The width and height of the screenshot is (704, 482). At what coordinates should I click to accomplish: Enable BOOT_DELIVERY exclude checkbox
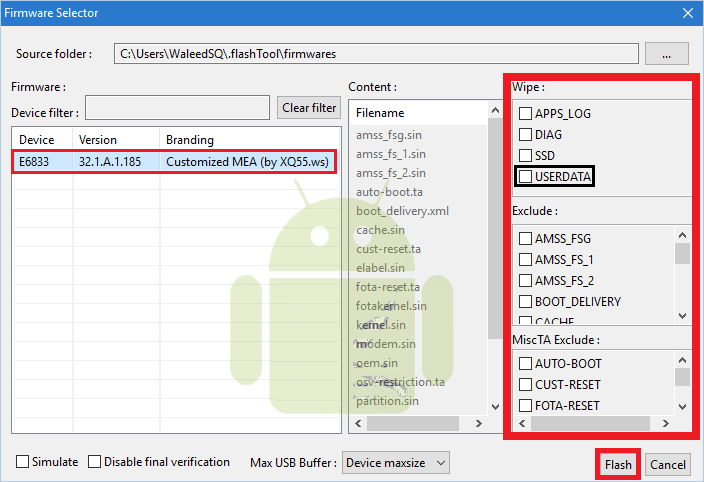(525, 302)
